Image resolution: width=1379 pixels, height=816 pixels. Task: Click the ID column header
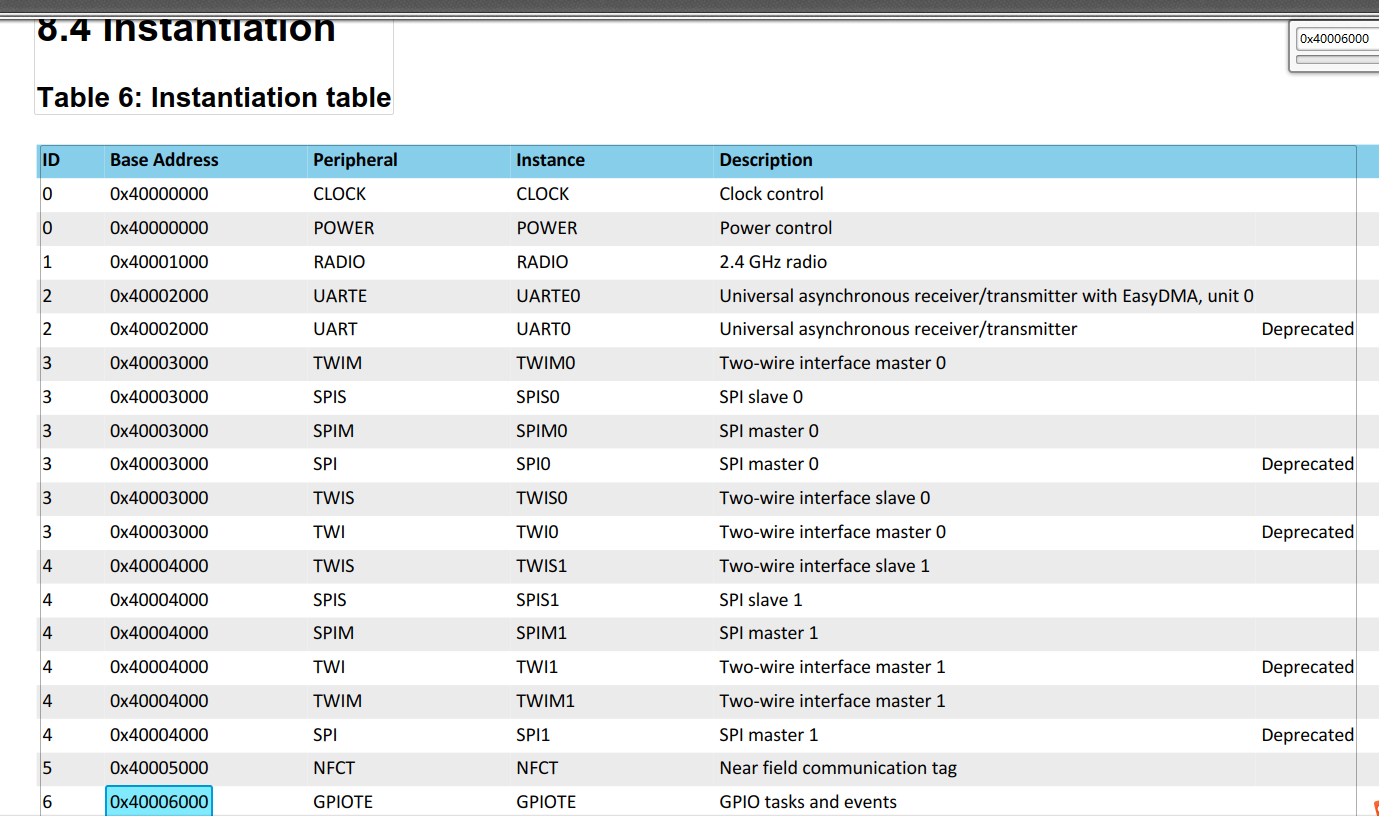click(47, 160)
